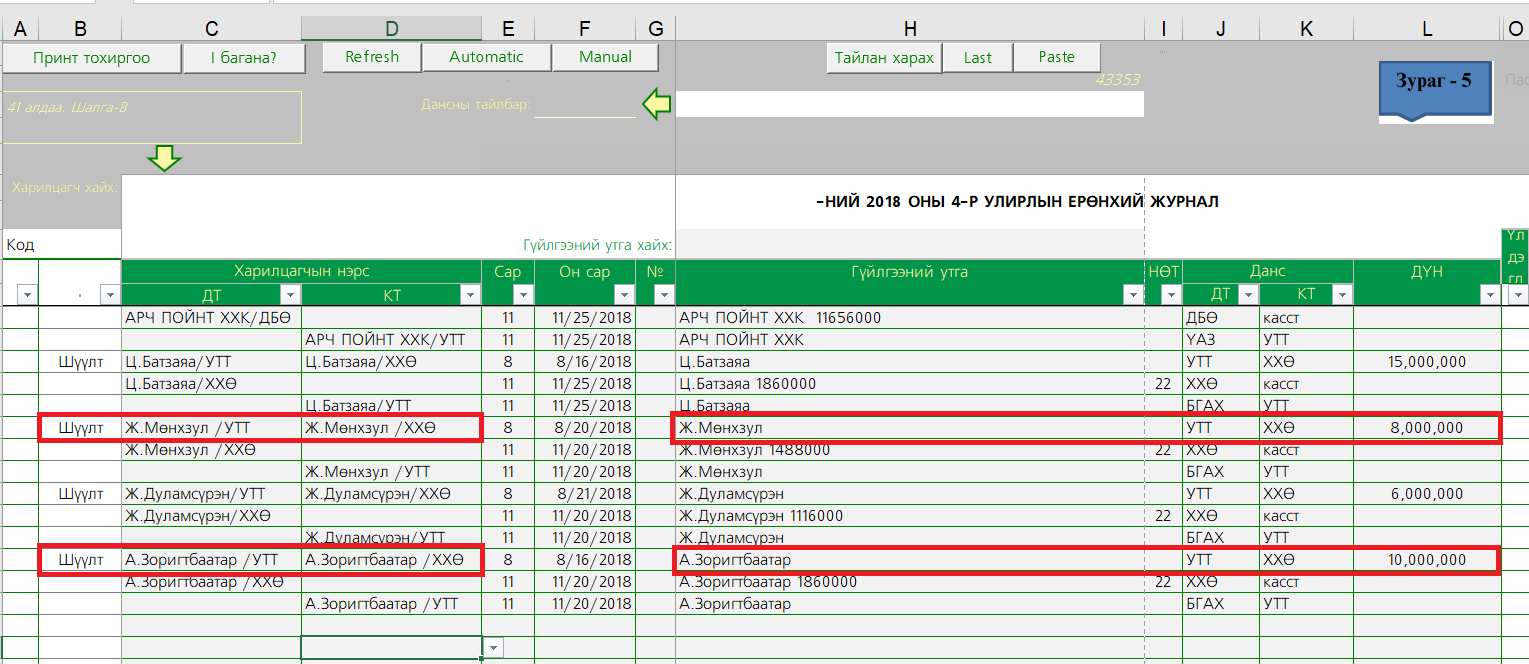
Task: Open filter for Харилцагчийн нэрс КТ column
Action: [x=469, y=294]
